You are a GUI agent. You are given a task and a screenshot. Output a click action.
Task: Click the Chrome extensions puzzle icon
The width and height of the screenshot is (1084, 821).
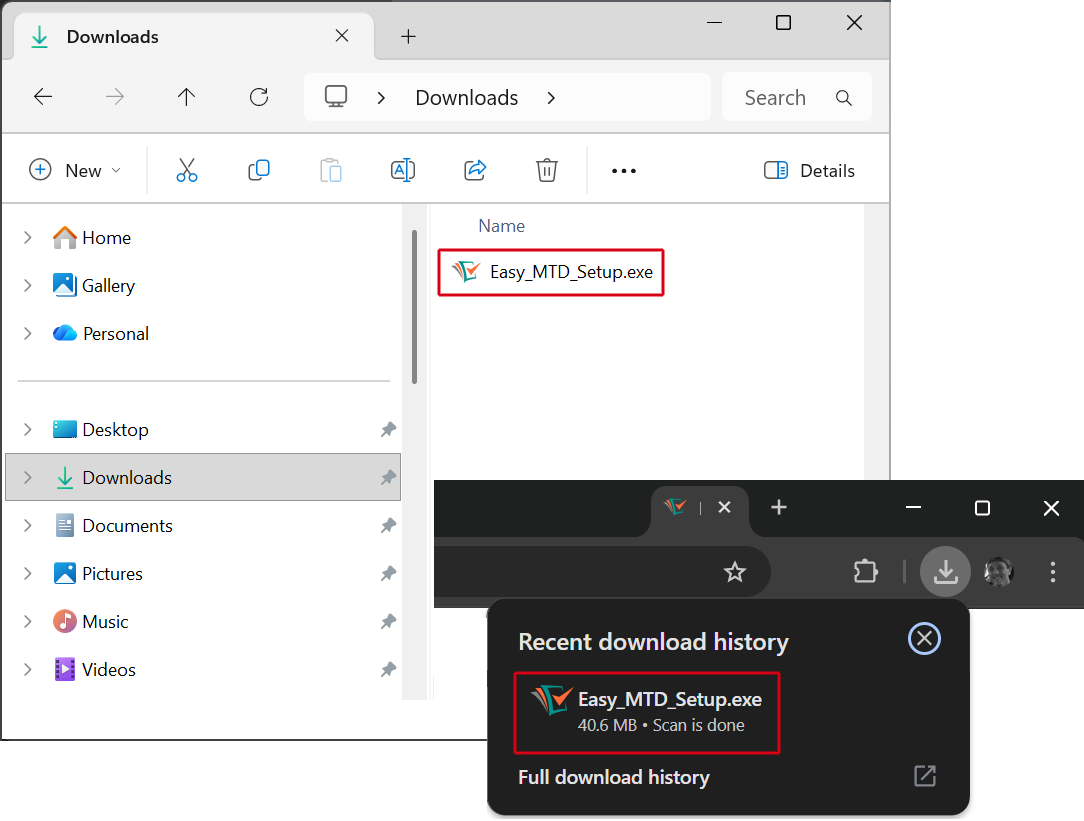pos(866,572)
